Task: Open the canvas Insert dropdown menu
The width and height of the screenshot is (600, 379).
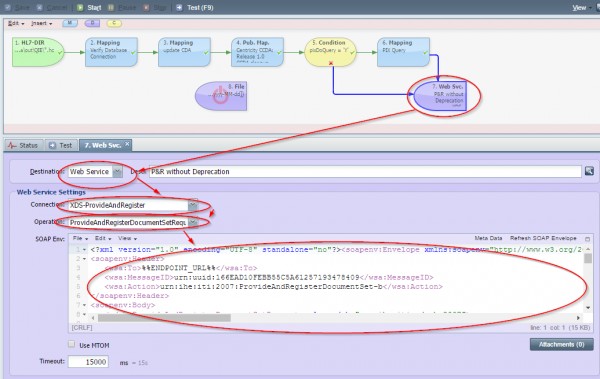Action: (41, 23)
